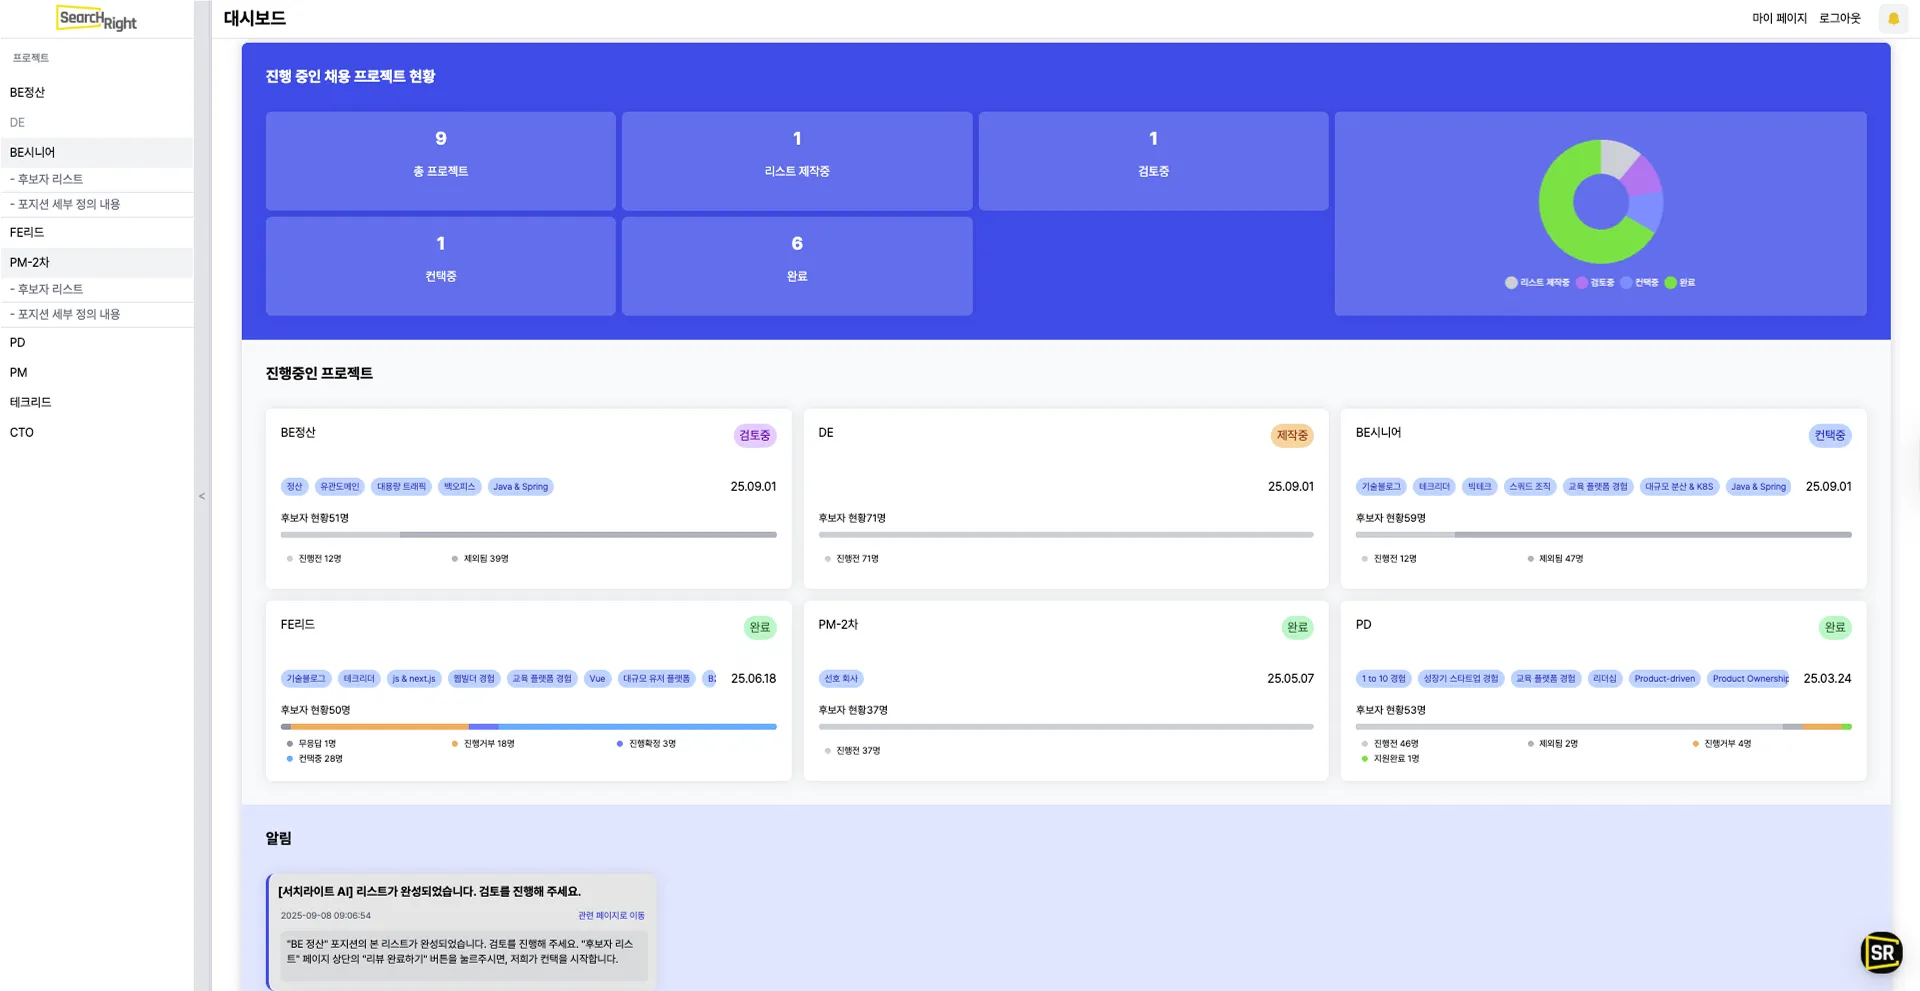This screenshot has width=1920, height=991.
Task: Expand the PM-2차 sidebar project
Action: coord(30,262)
